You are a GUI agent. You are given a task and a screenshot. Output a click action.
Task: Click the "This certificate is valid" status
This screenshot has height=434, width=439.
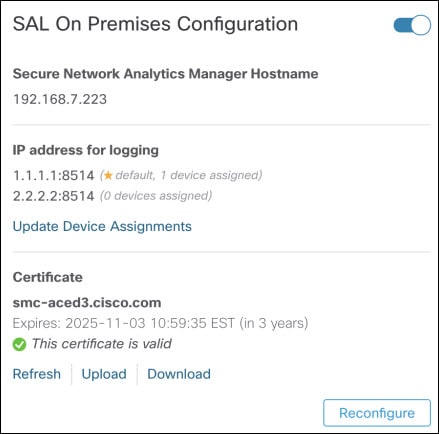point(102,344)
